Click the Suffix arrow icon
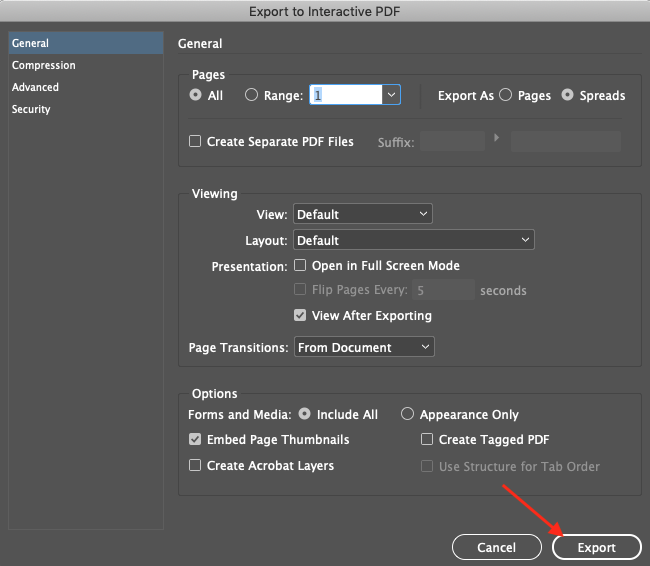Viewport: 650px width, 566px height. click(x=497, y=137)
